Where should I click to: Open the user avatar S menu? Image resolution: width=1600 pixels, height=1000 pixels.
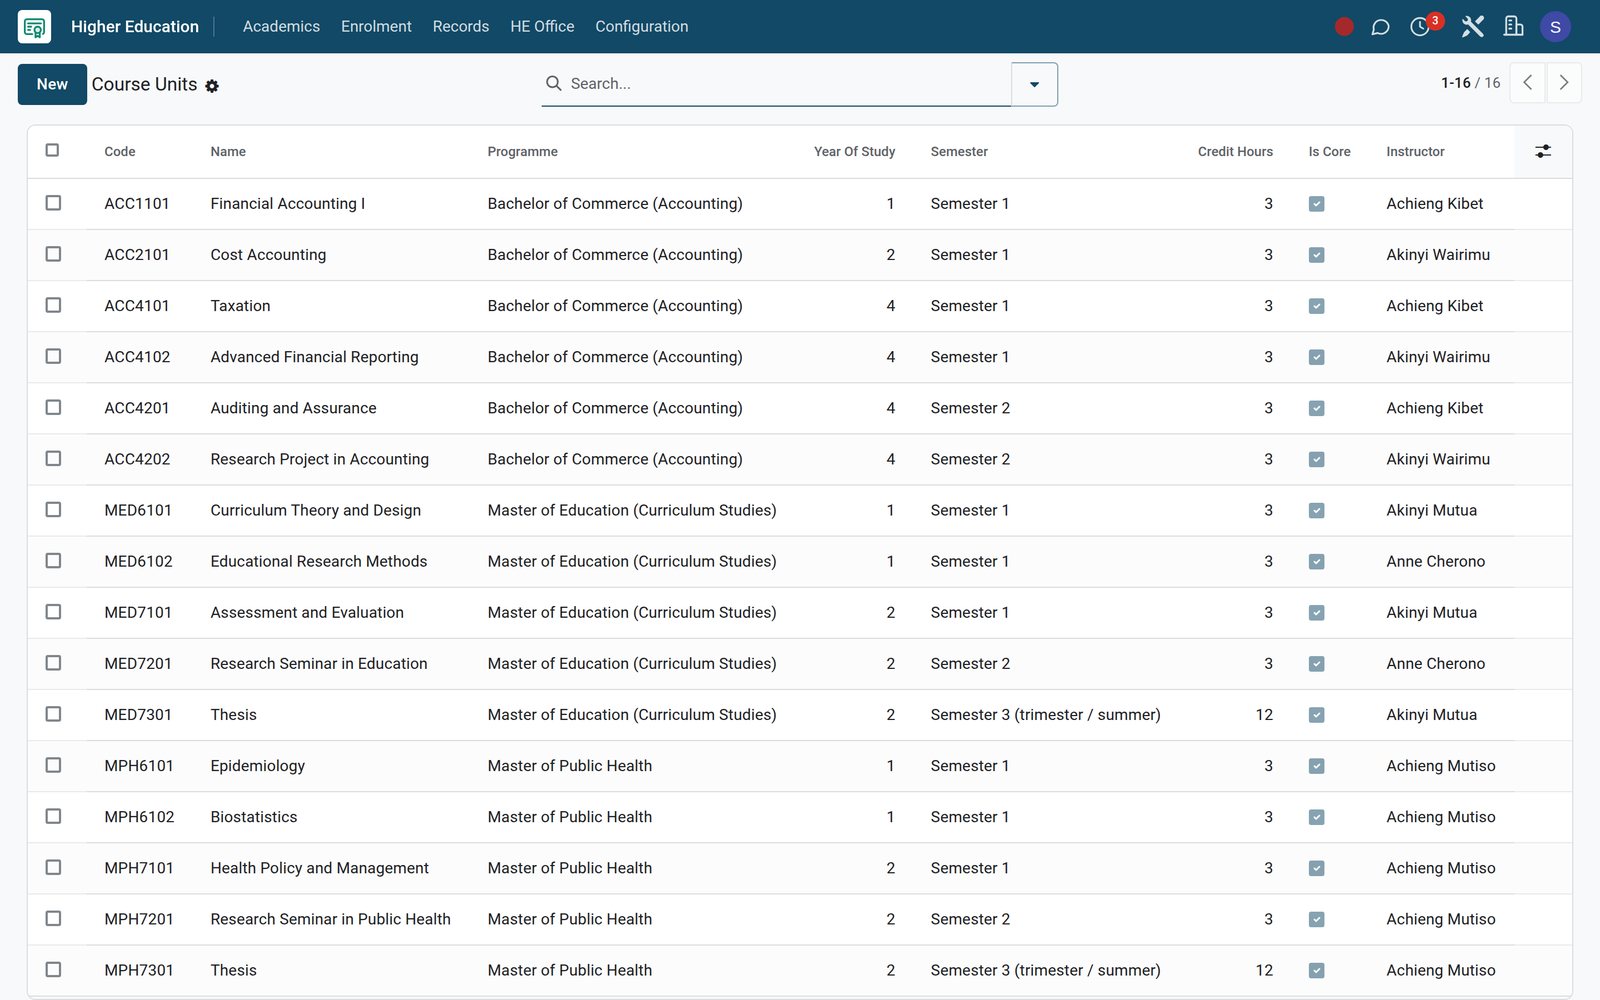click(x=1555, y=27)
